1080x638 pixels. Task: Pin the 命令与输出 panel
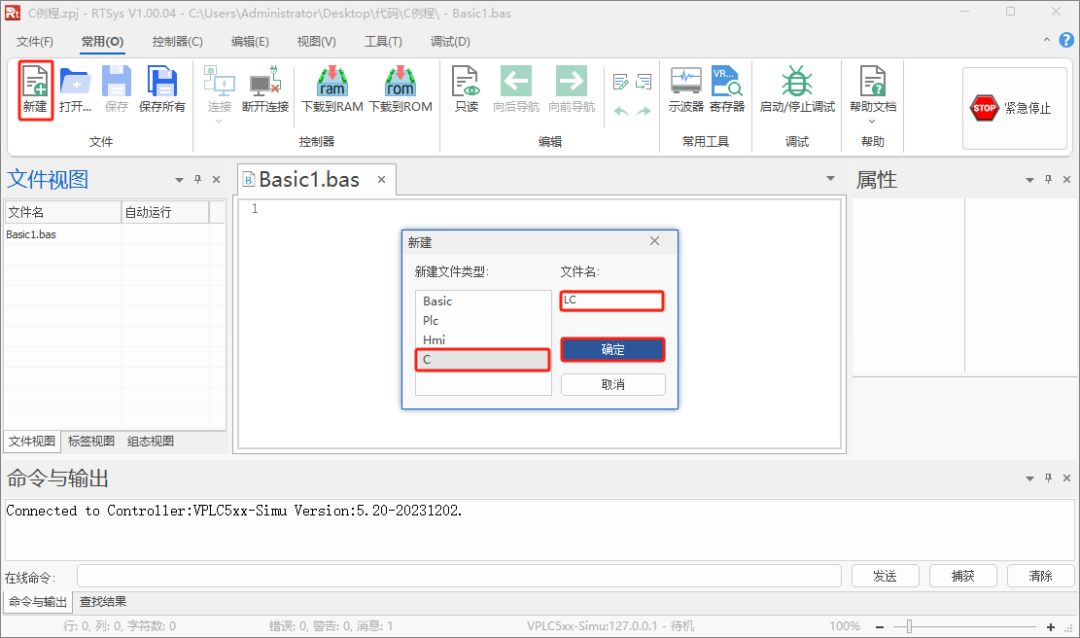point(1048,477)
